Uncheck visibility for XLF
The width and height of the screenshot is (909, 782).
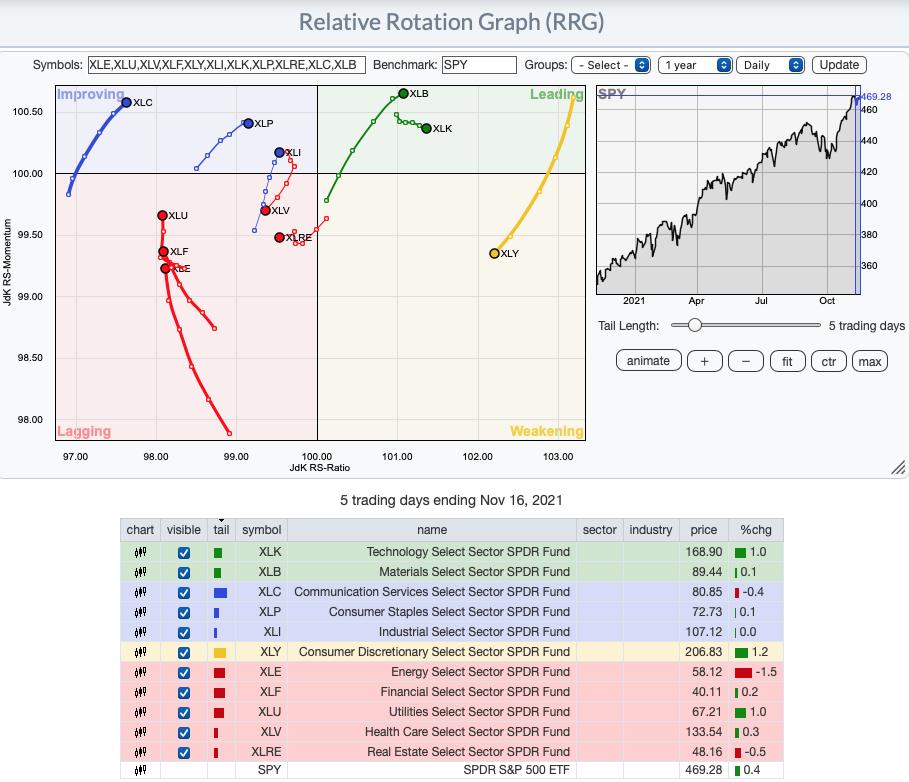coord(184,693)
